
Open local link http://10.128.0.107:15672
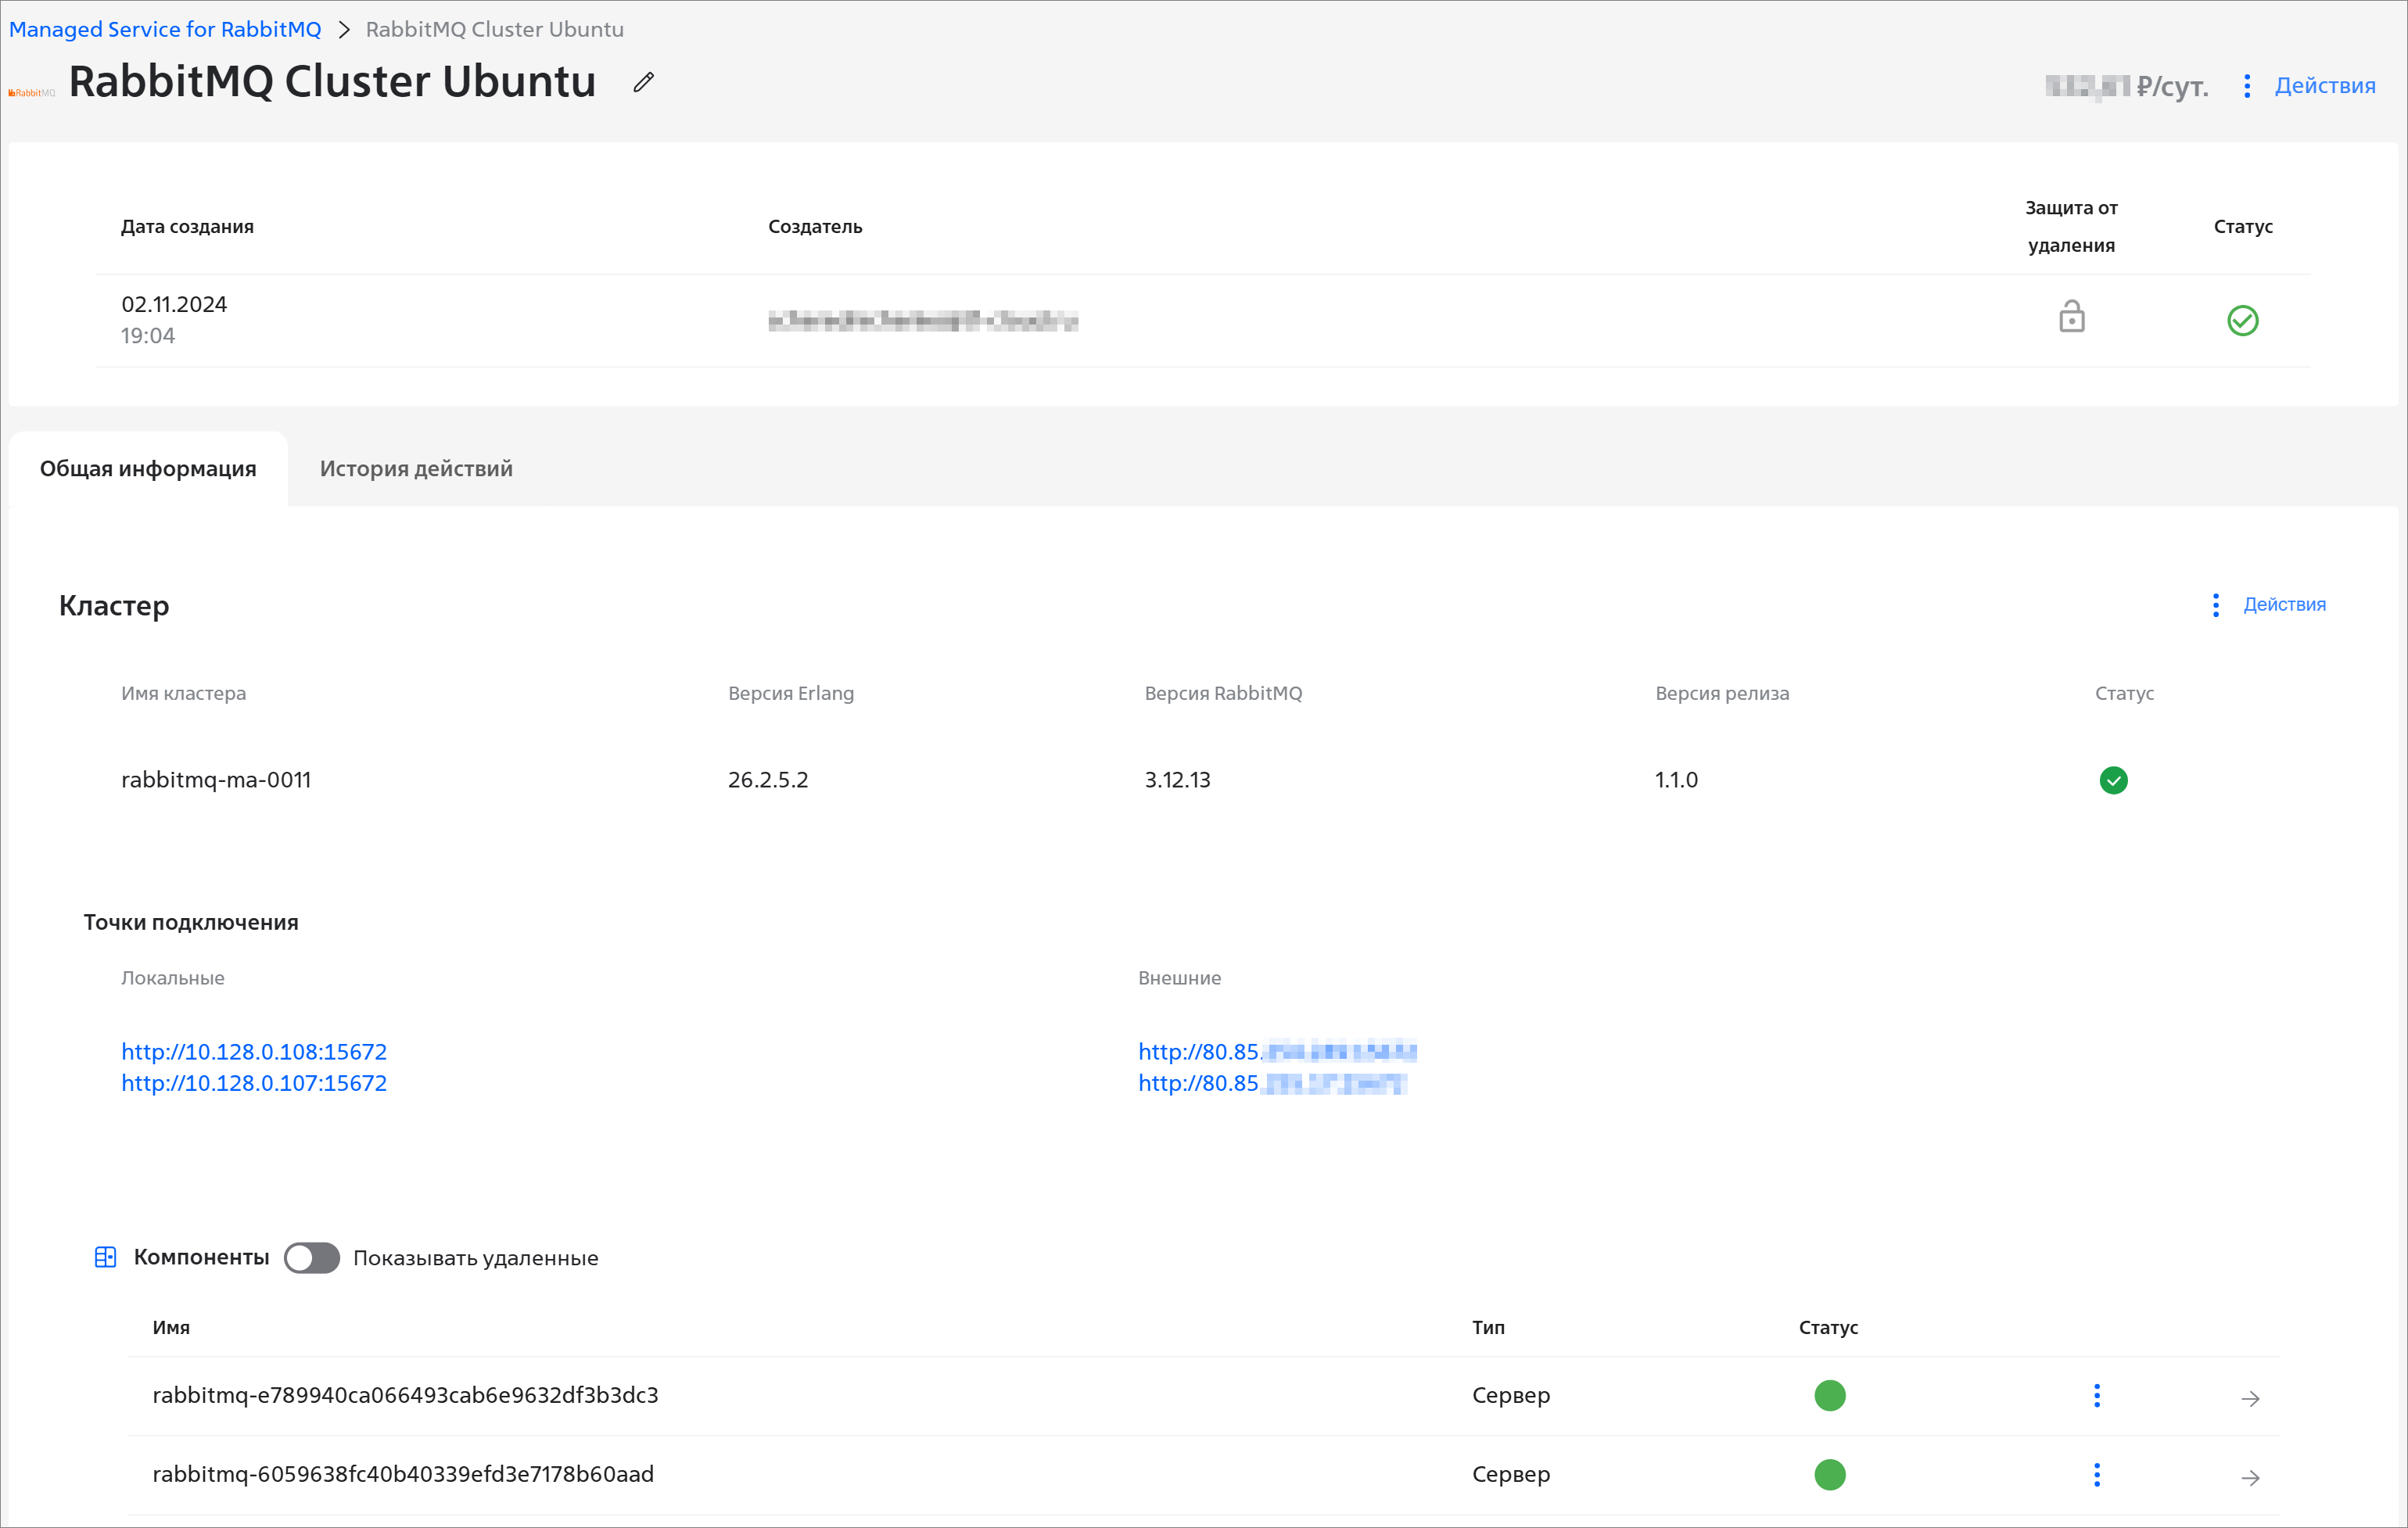[254, 1083]
